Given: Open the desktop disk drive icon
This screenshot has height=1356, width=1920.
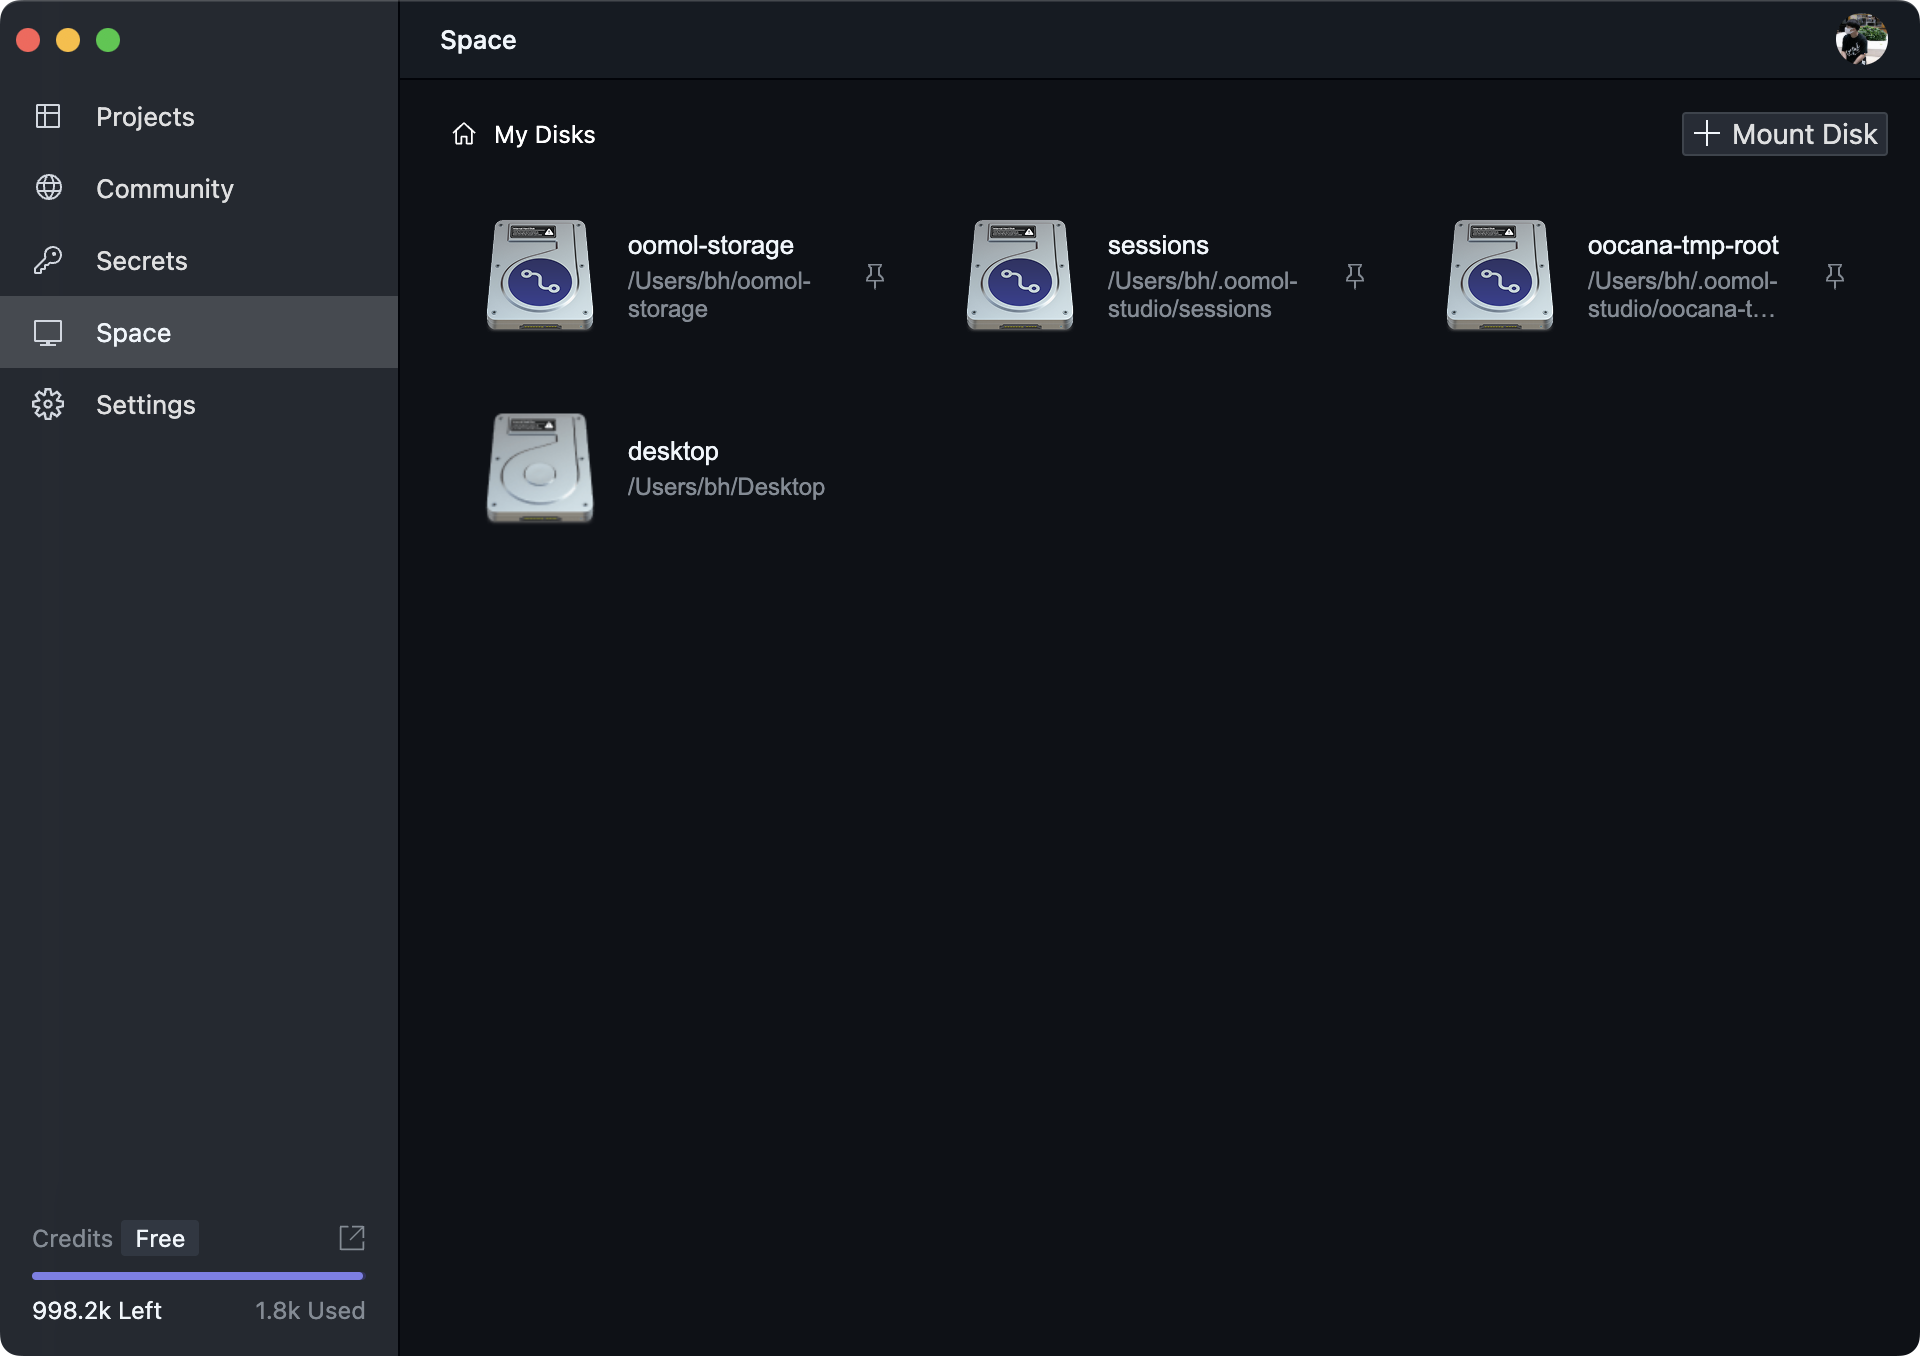Looking at the screenshot, I should point(540,468).
